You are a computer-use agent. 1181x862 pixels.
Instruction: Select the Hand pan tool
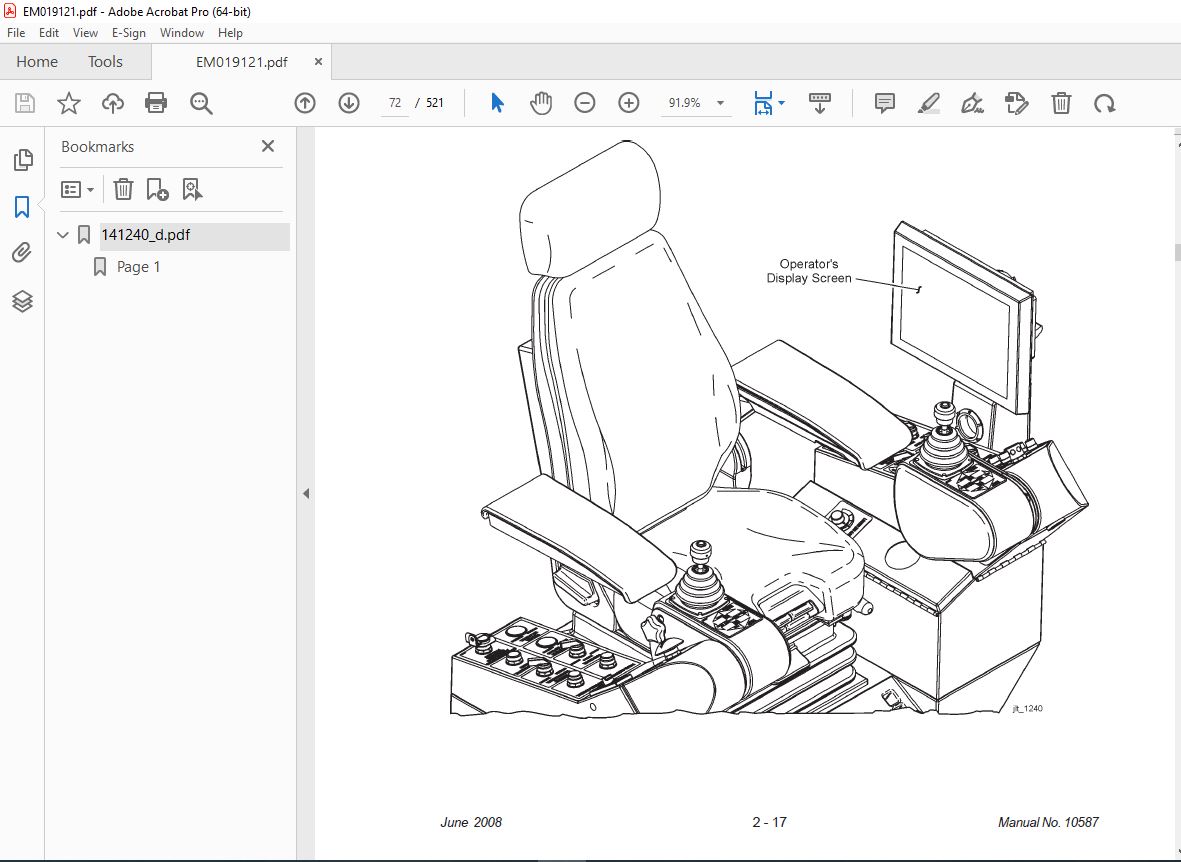click(x=541, y=102)
